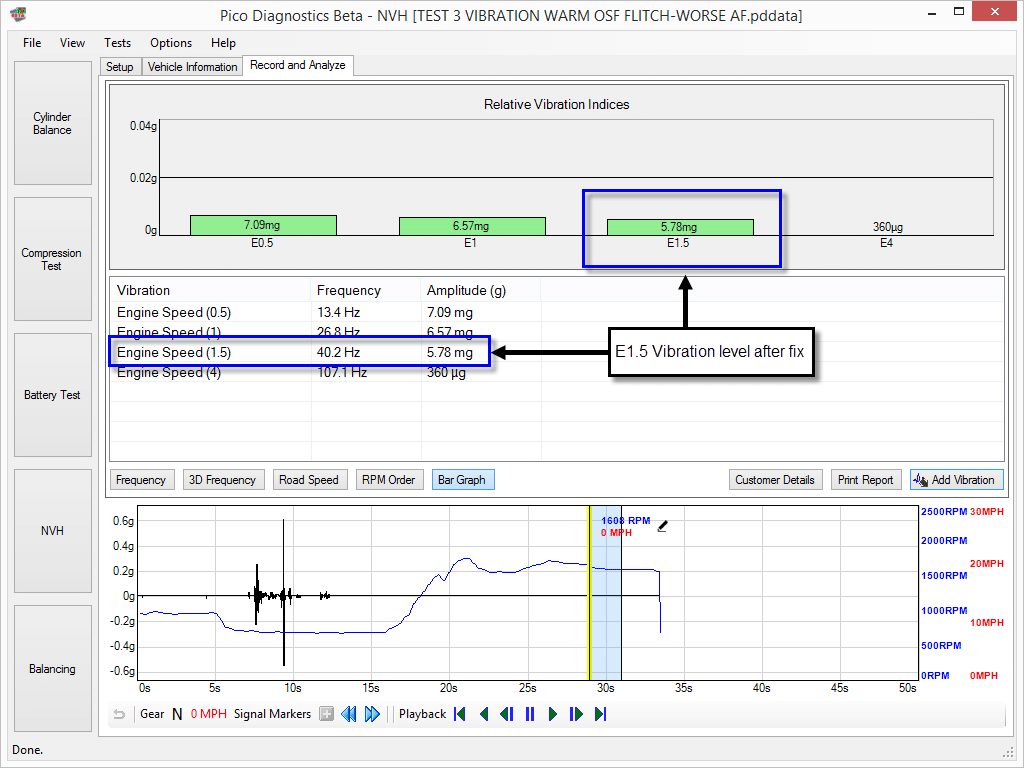Click the 40.2 Hz frequency cell
This screenshot has width=1024, height=768.
pos(338,353)
